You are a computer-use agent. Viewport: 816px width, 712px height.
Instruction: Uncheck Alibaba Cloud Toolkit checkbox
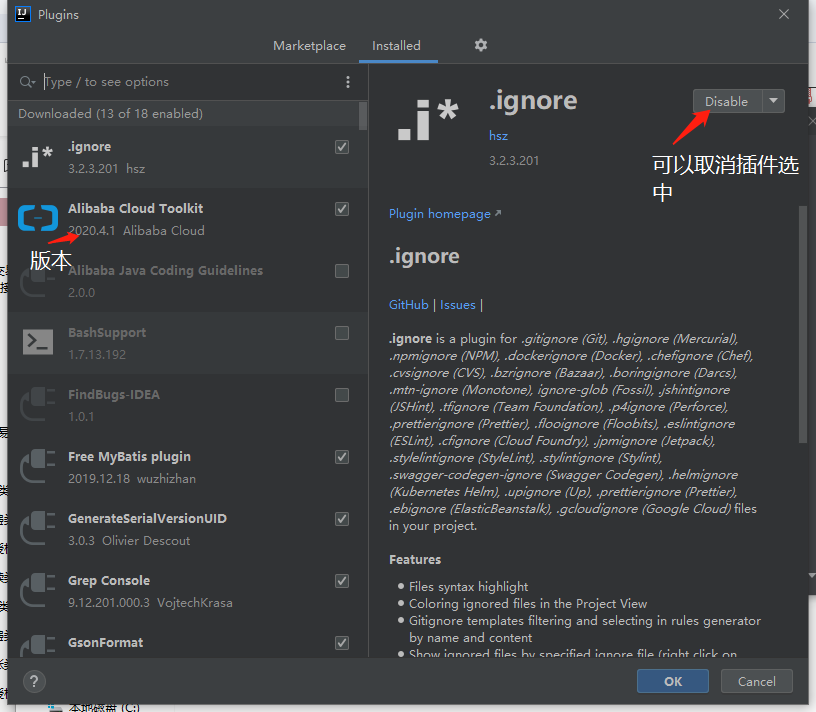[342, 209]
